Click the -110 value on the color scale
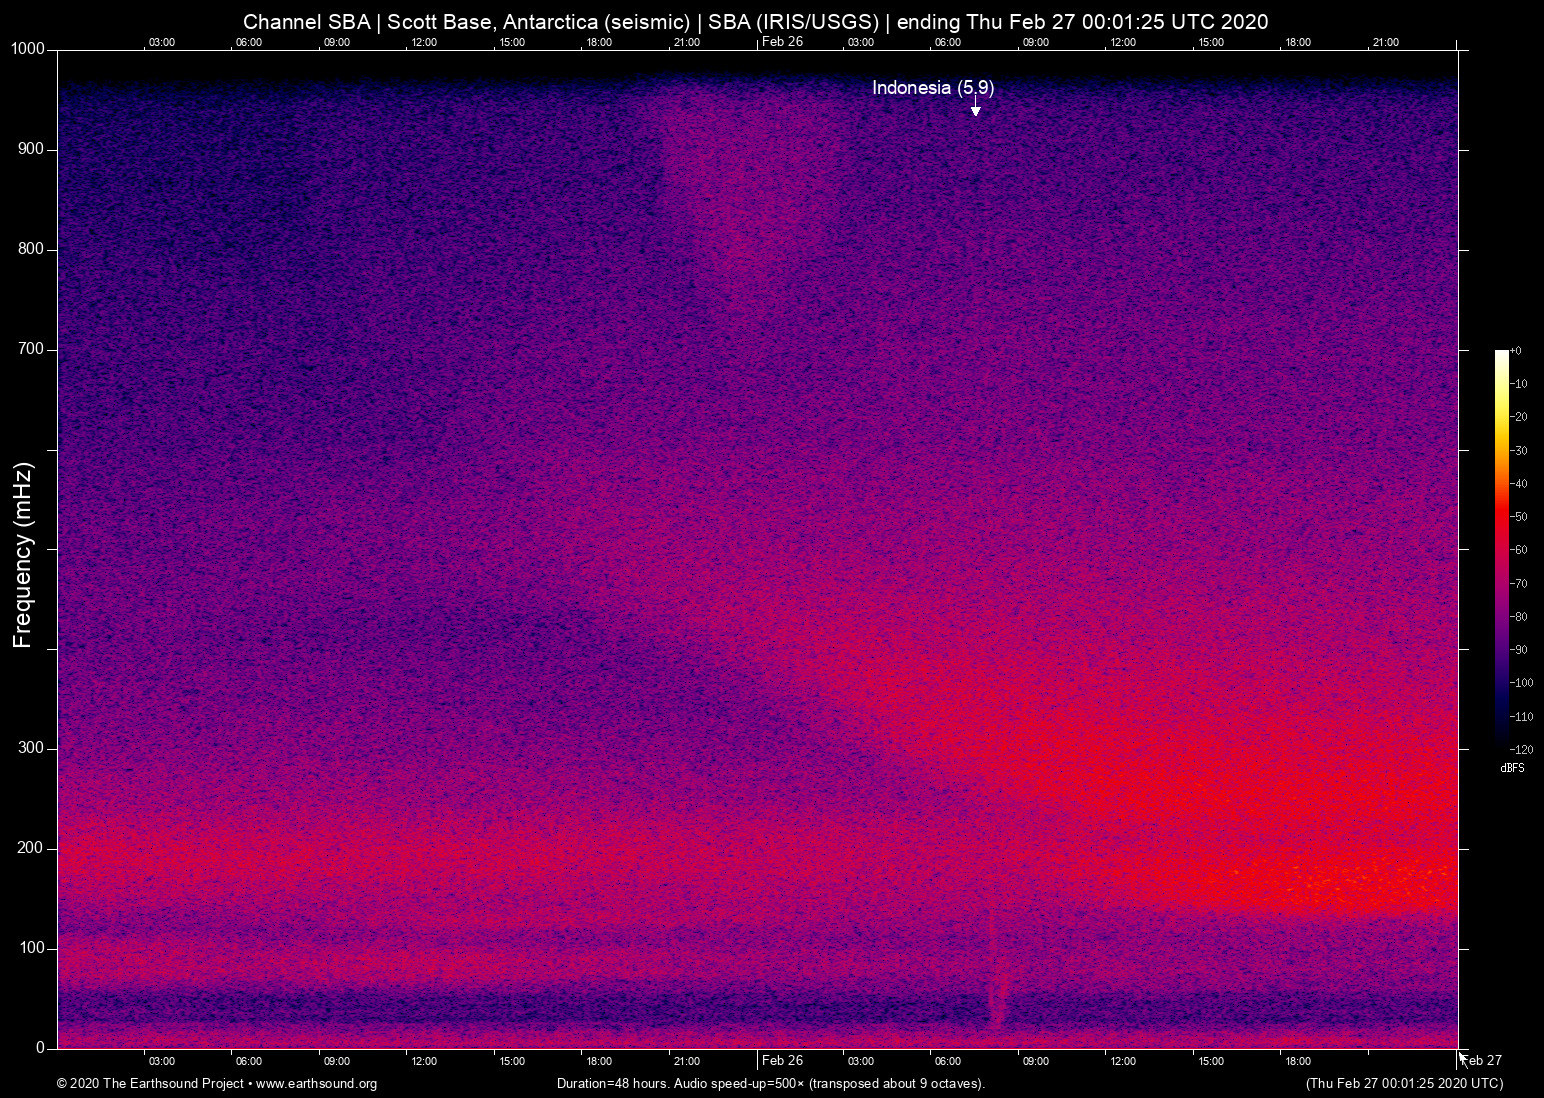This screenshot has width=1544, height=1098. point(1522,717)
